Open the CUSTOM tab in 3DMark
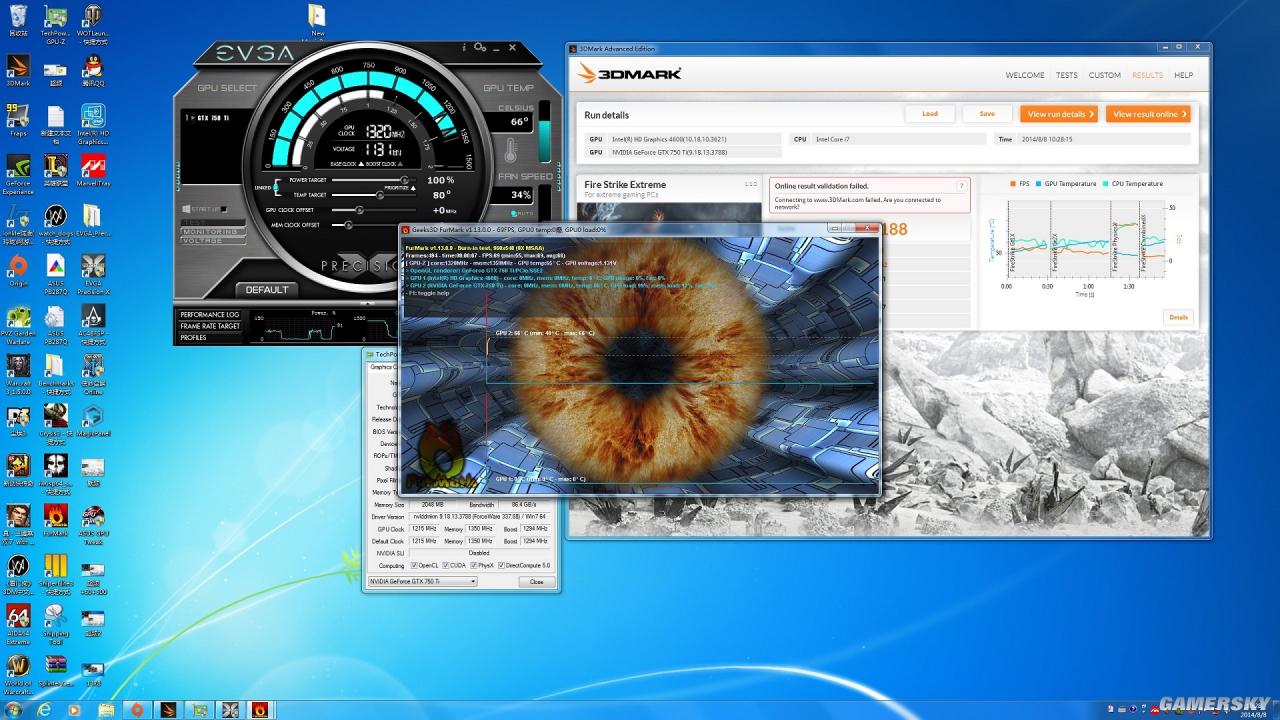 point(1105,75)
